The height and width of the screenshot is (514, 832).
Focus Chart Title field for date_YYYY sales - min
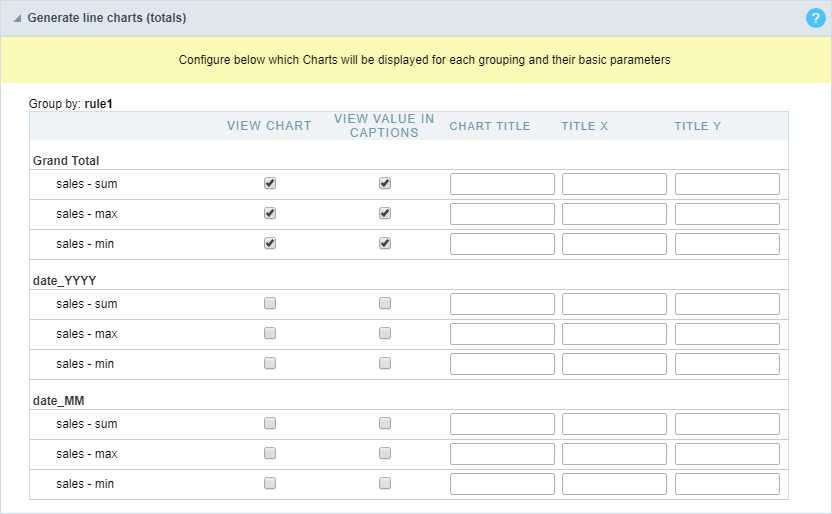(x=502, y=364)
